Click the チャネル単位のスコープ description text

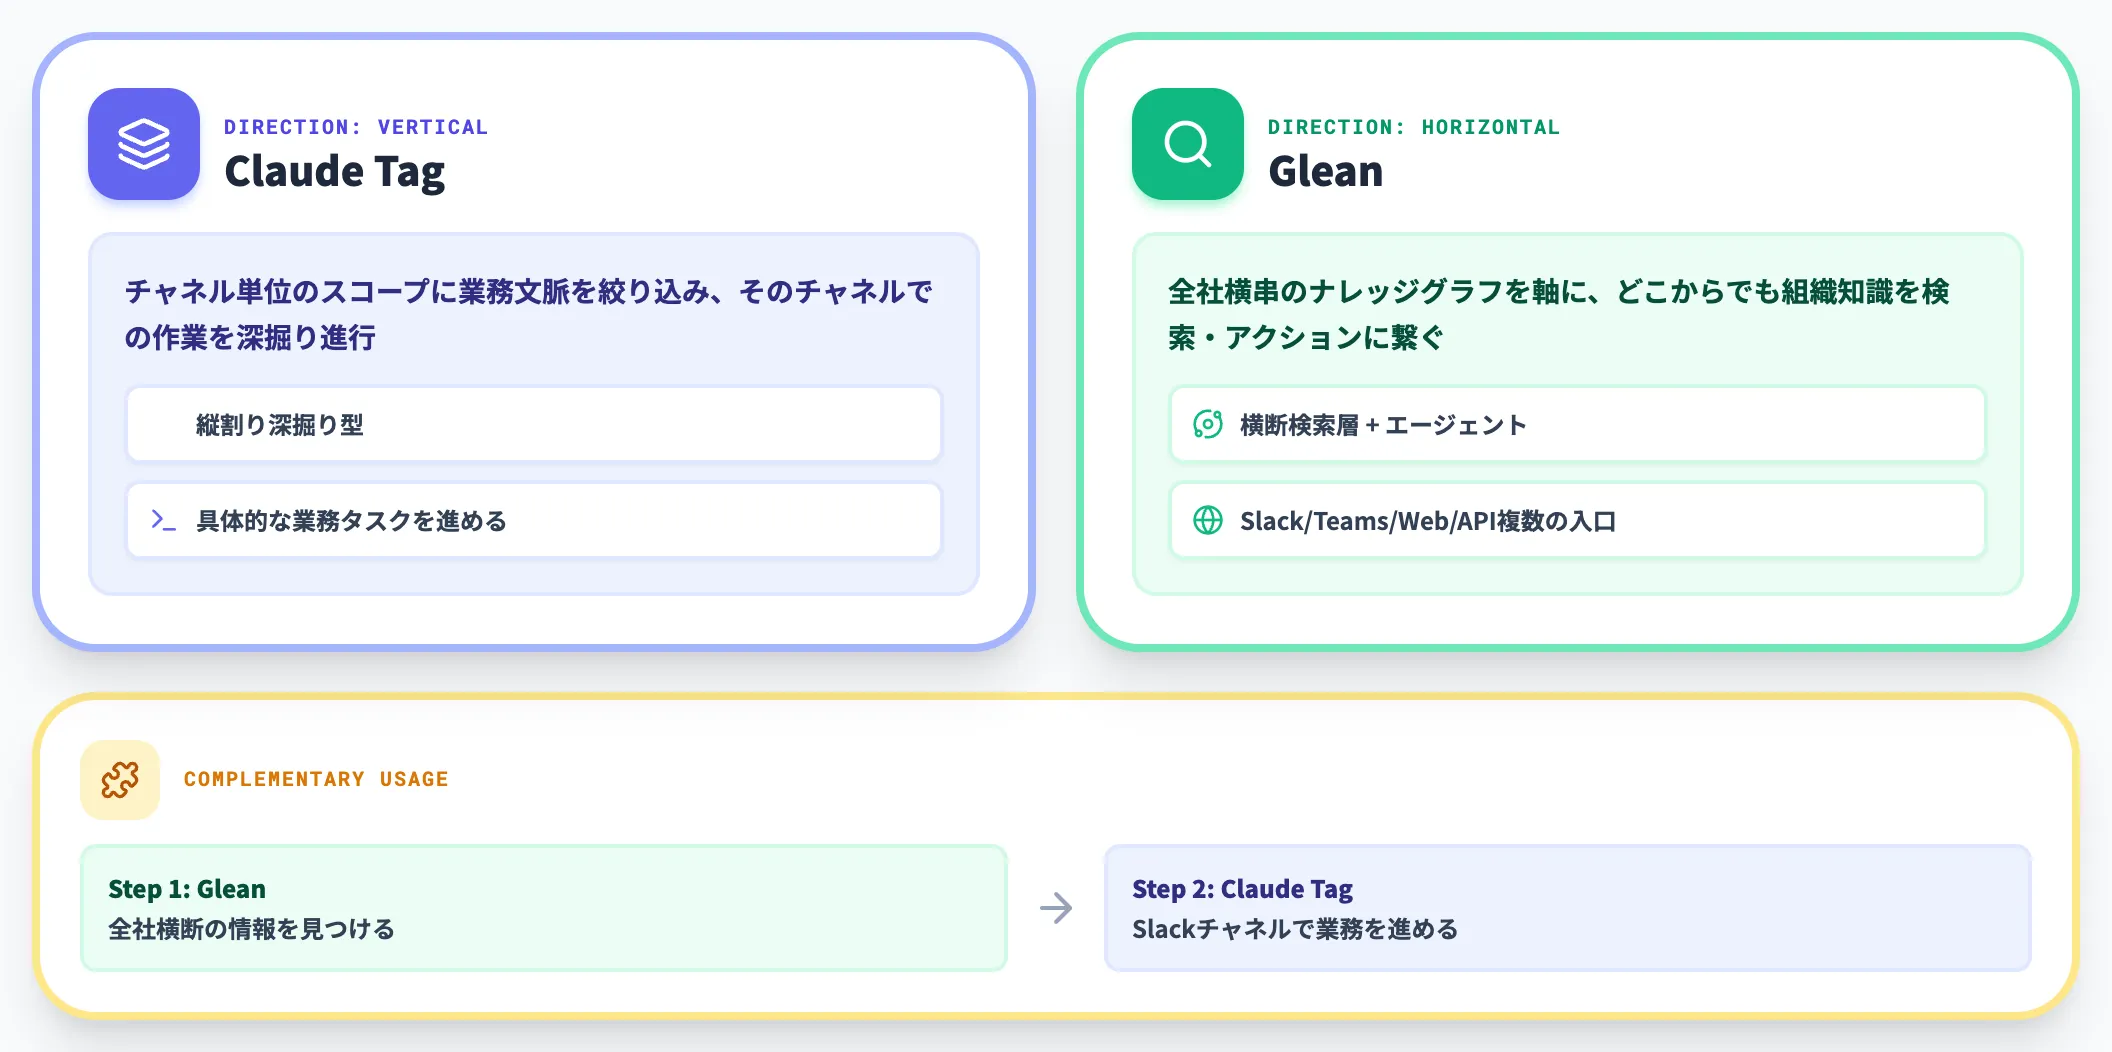coord(529,314)
